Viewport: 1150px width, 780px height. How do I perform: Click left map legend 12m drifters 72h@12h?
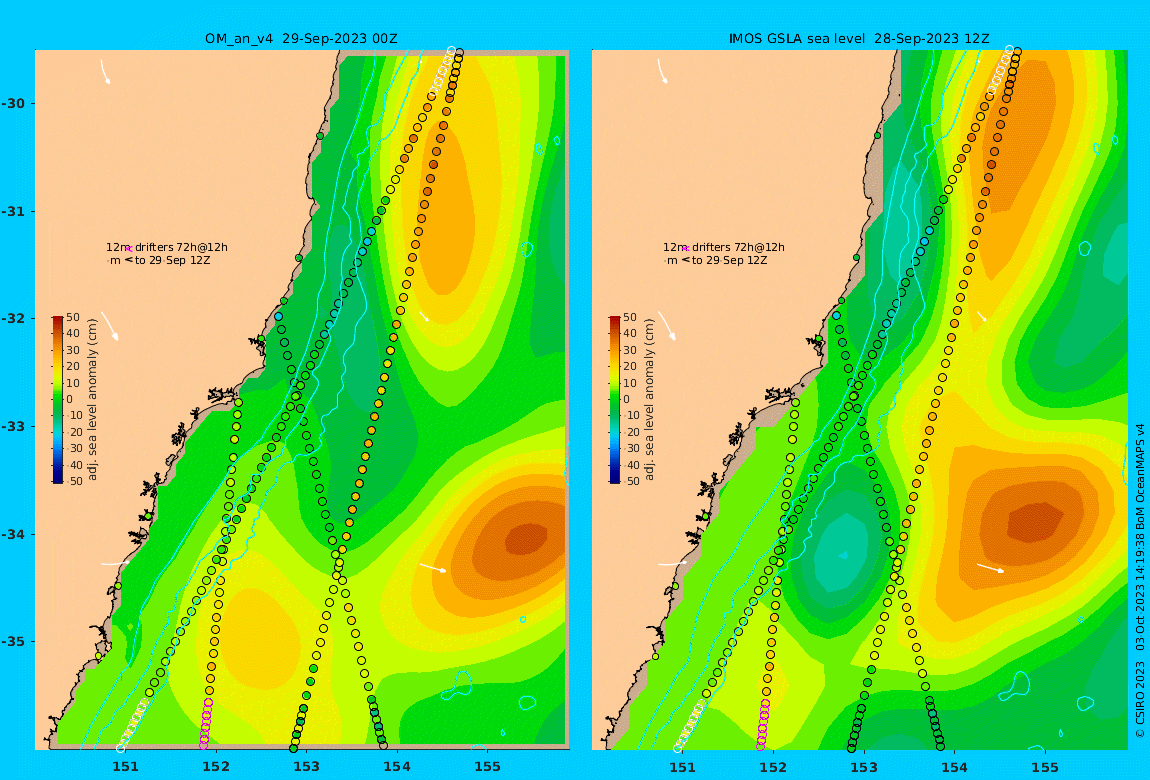pos(166,247)
